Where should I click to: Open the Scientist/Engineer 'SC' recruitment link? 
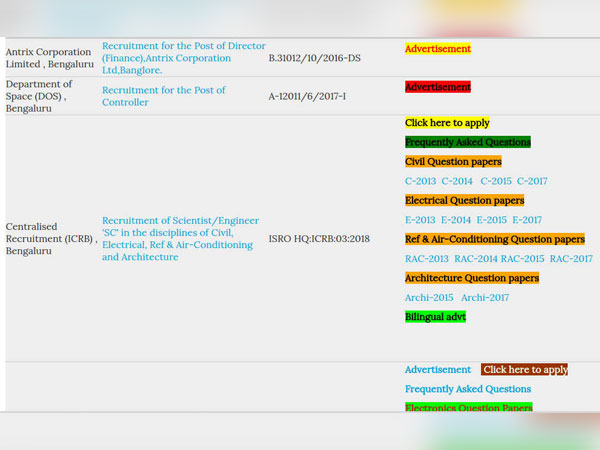point(180,238)
